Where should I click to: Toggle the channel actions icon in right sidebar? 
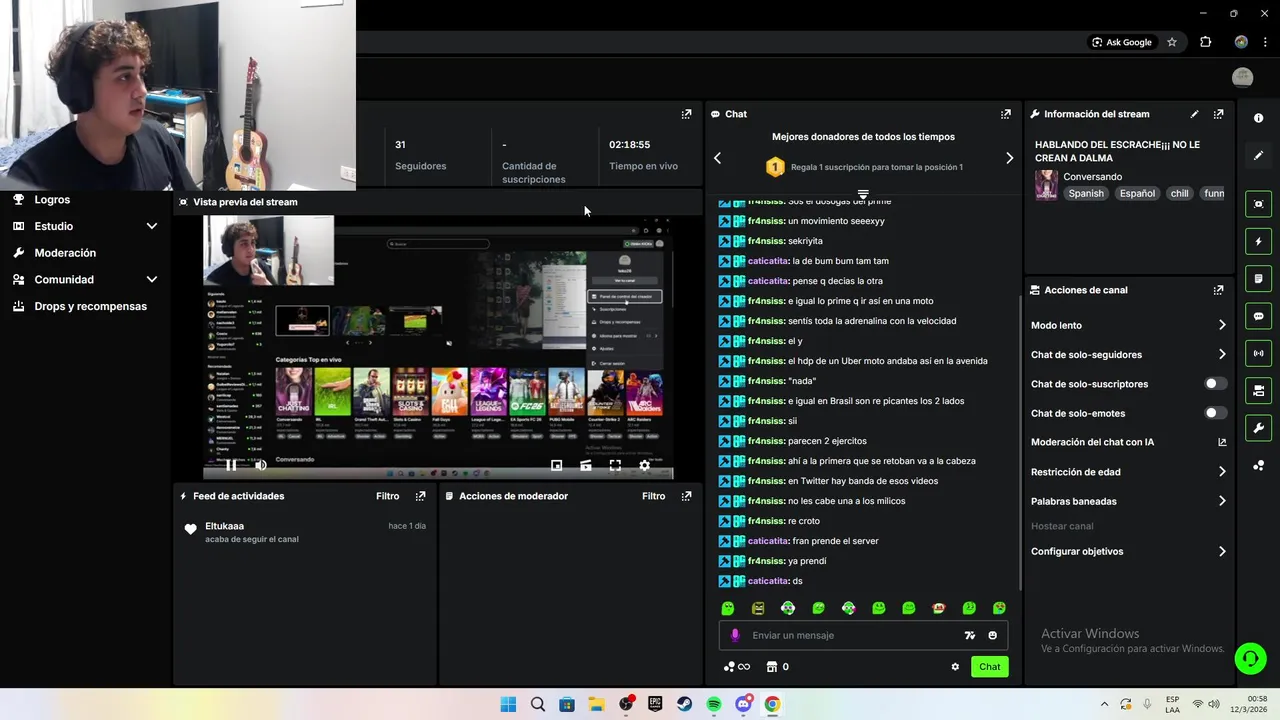pyautogui.click(x=1258, y=390)
